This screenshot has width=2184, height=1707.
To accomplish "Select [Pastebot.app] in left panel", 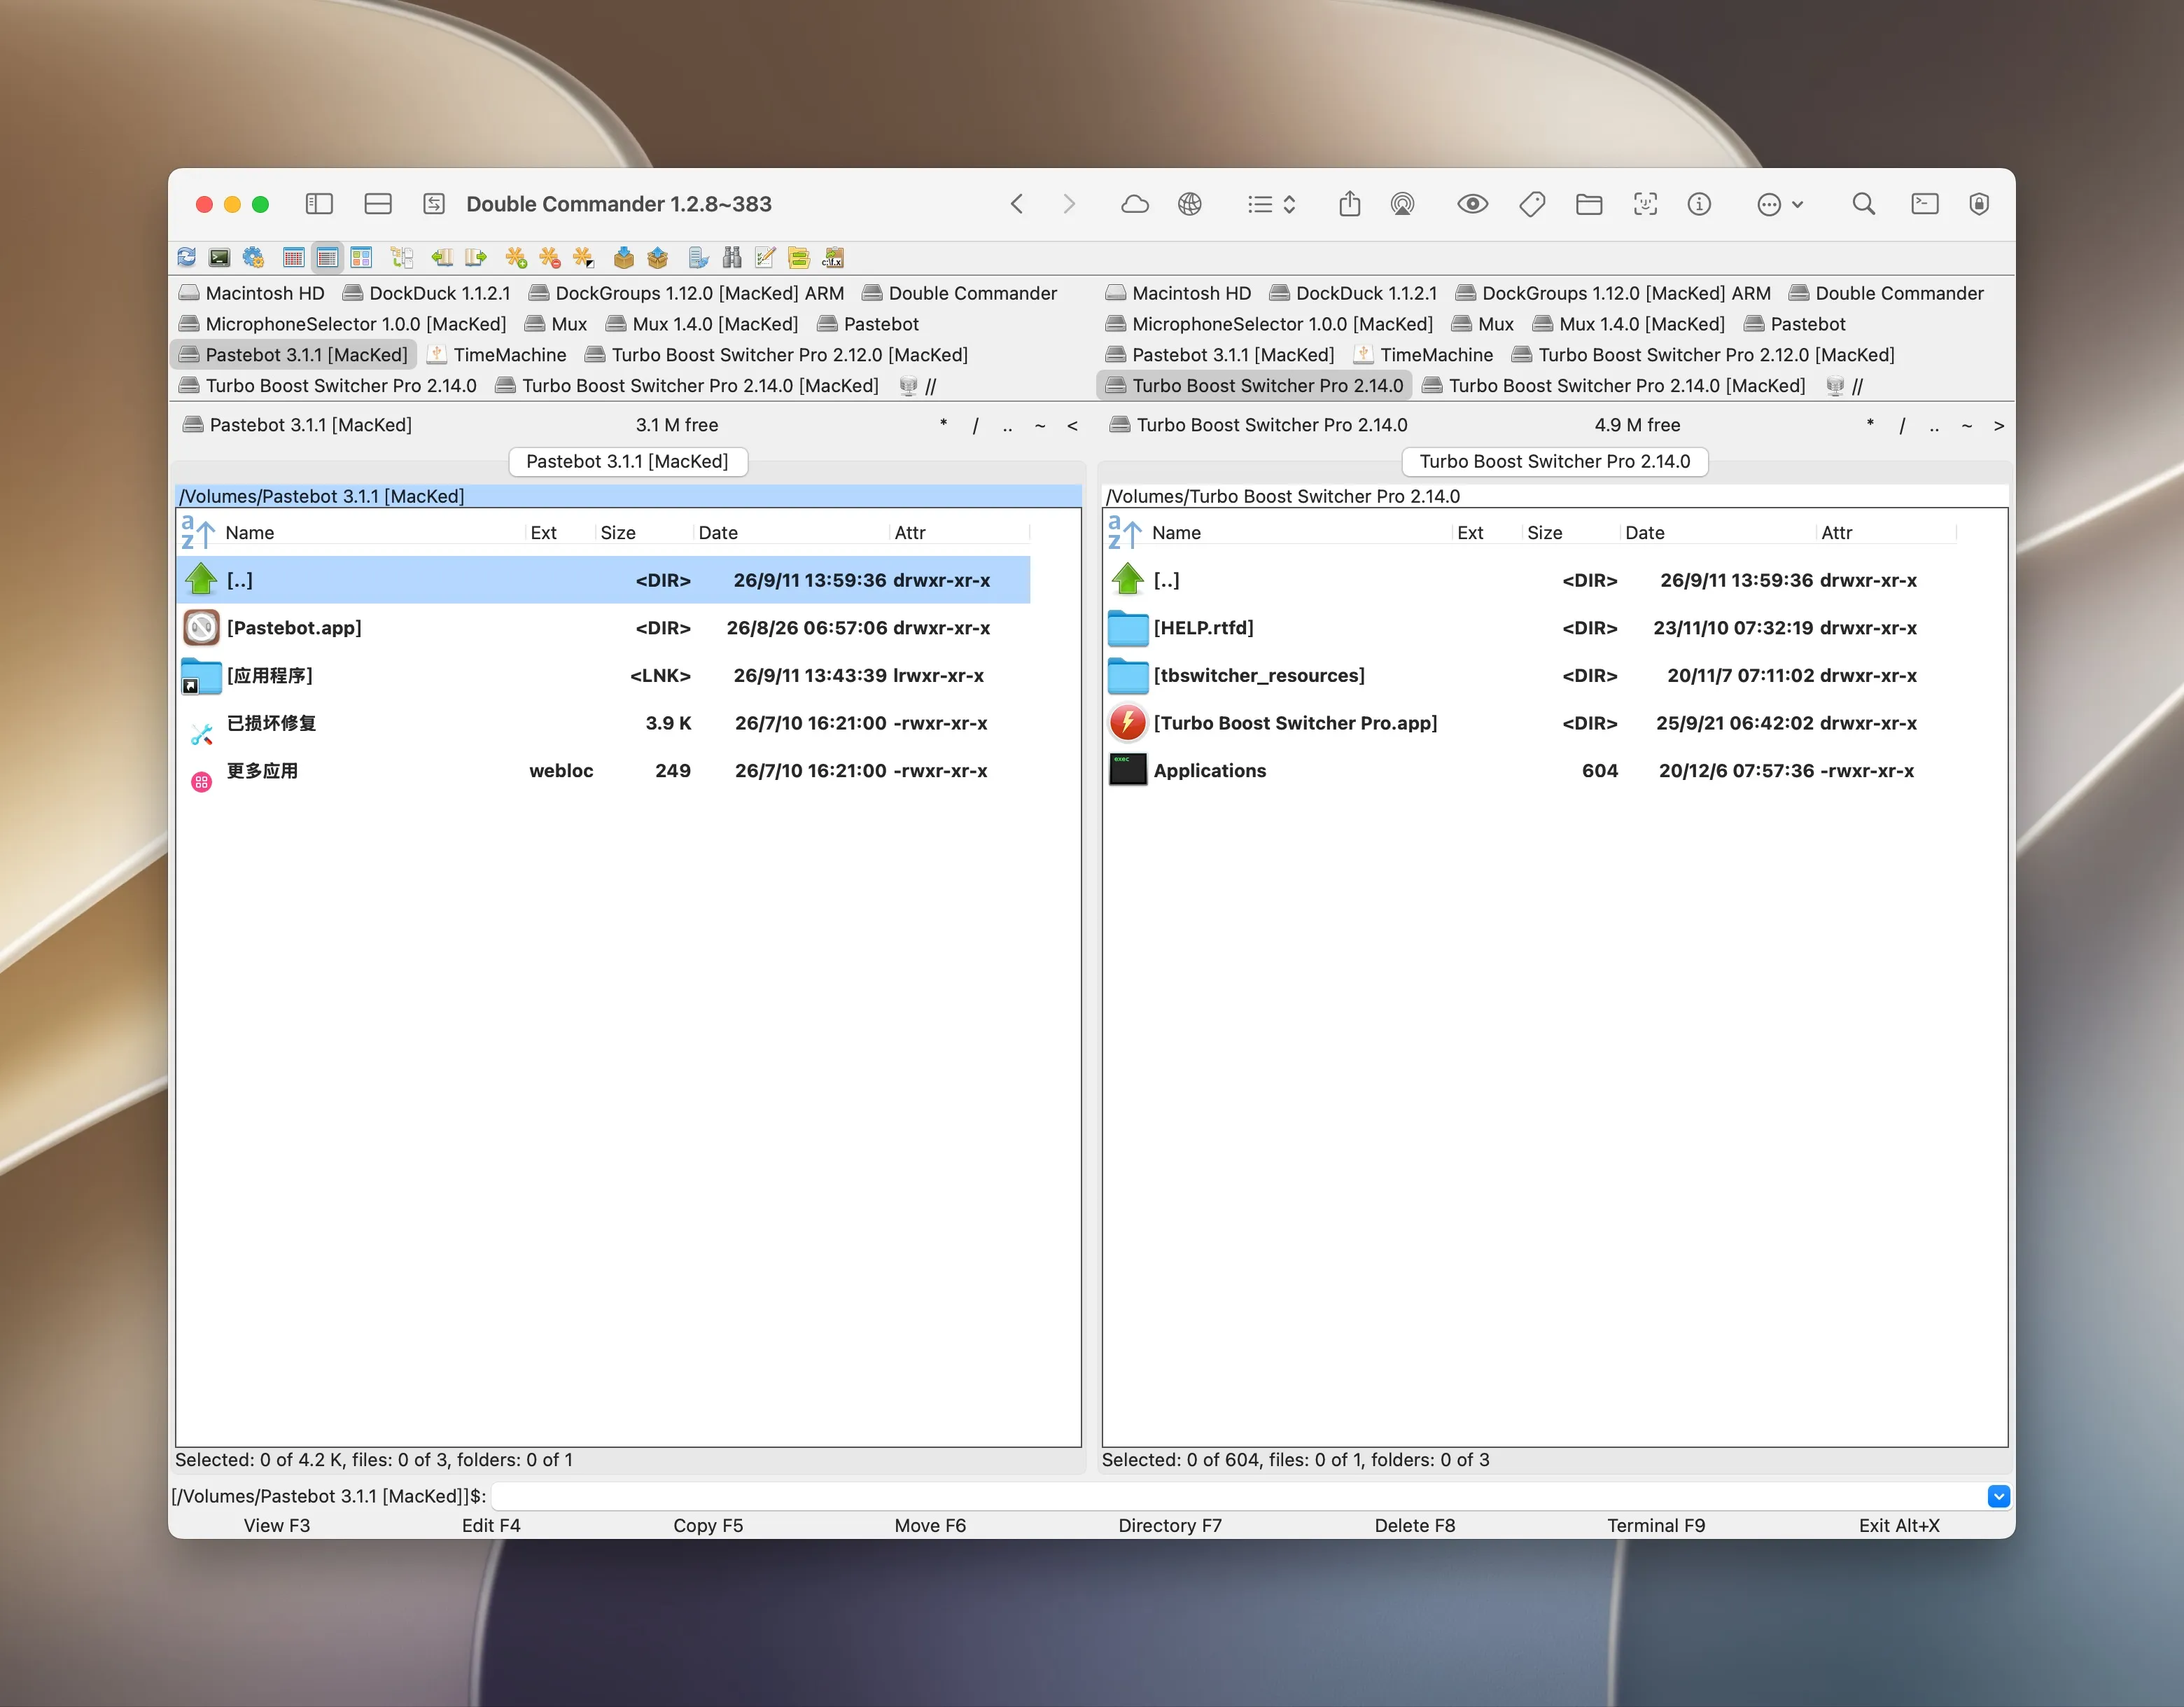I will (x=603, y=628).
